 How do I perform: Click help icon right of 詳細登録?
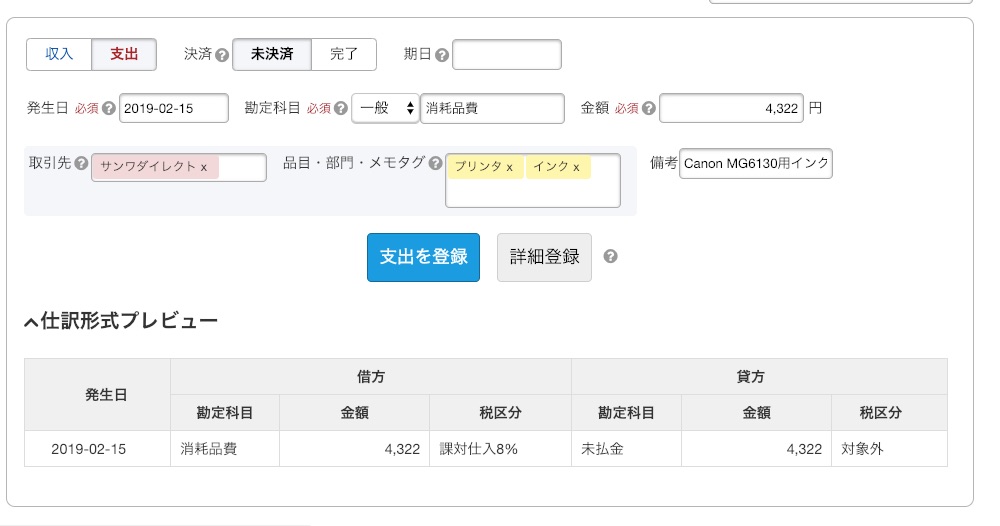[x=610, y=256]
